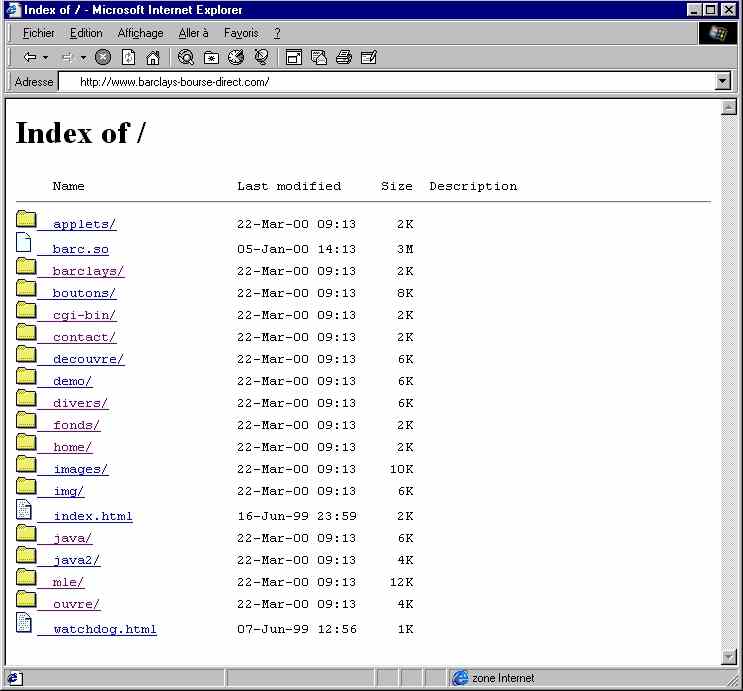Open the java2/ directory link
Viewport: 743px width, 691px height.
pos(76,560)
